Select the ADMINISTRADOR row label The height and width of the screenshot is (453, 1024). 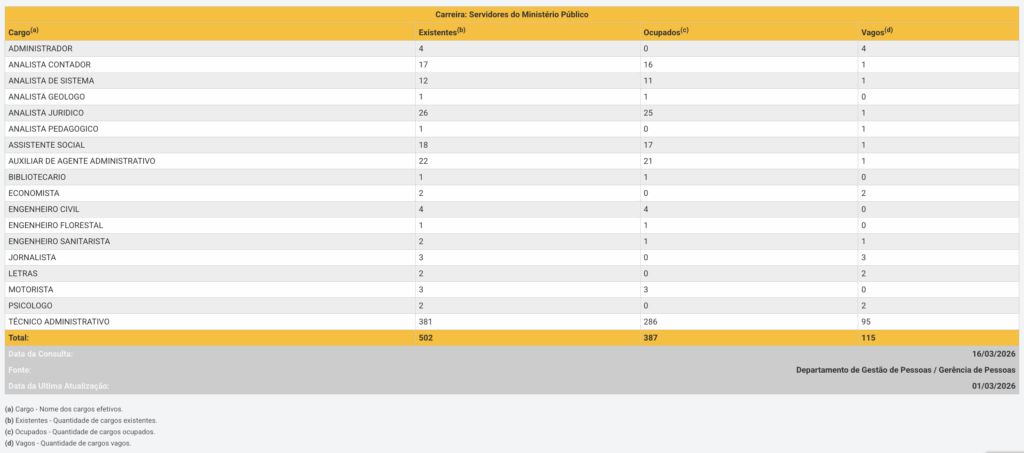(40, 48)
